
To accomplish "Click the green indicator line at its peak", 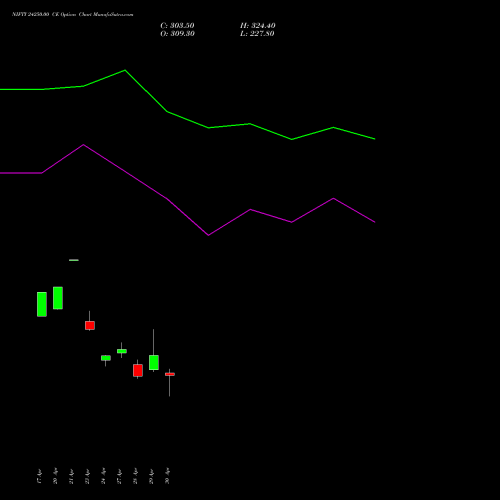I will [x=125, y=70].
